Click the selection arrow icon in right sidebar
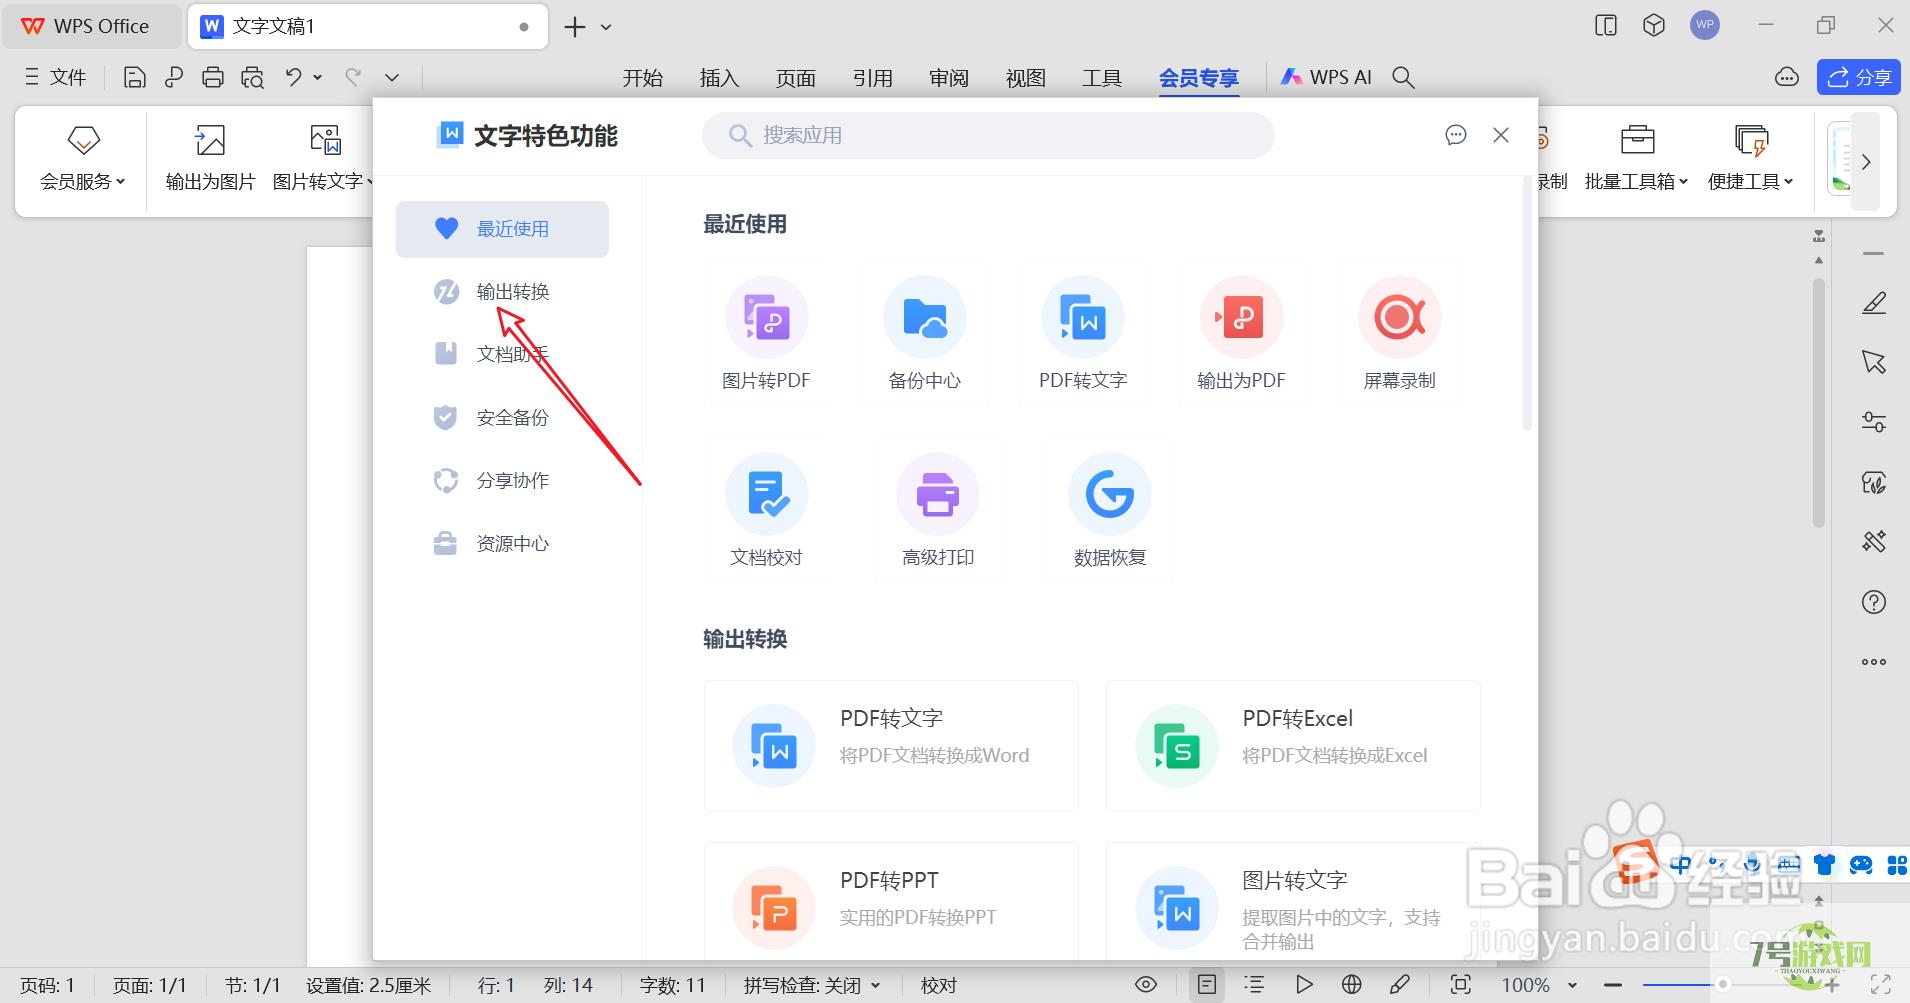The image size is (1910, 1003). point(1874,362)
